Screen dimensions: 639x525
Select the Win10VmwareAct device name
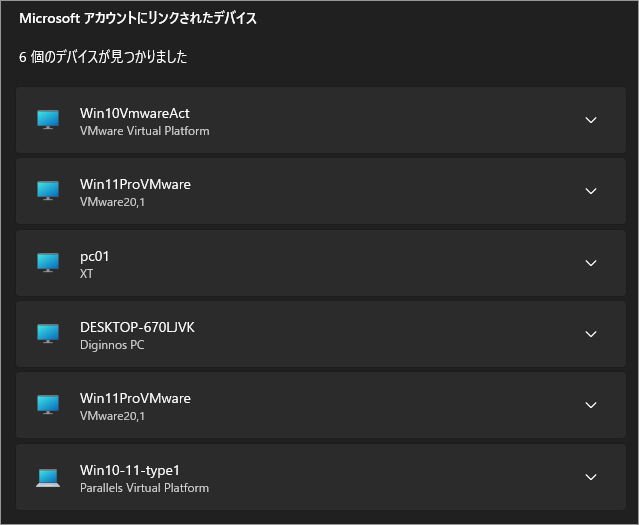[x=134, y=113]
